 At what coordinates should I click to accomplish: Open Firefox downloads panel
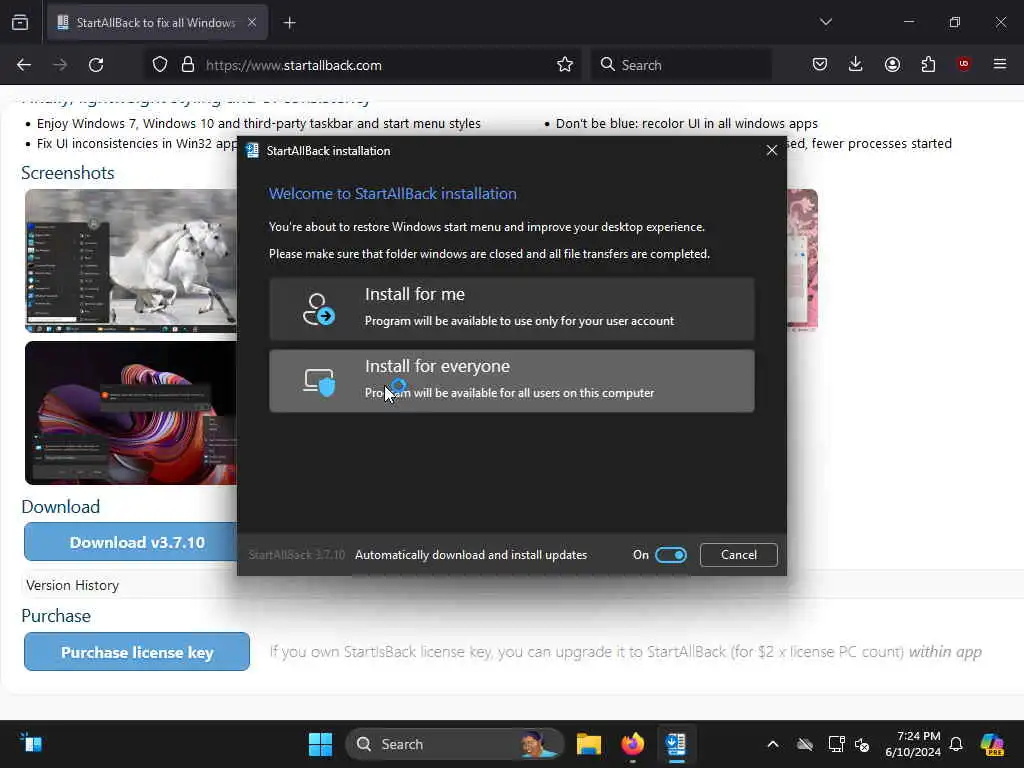[856, 65]
